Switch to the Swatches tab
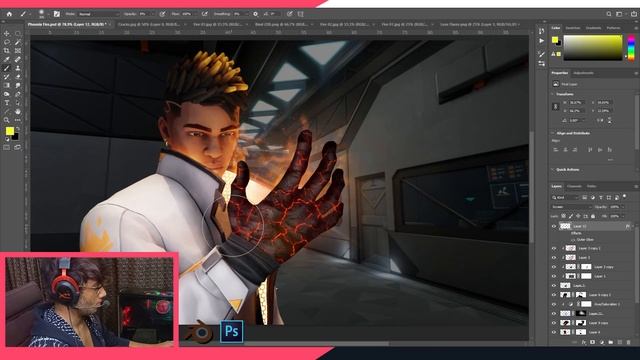The width and height of the screenshot is (640, 360). click(x=573, y=28)
